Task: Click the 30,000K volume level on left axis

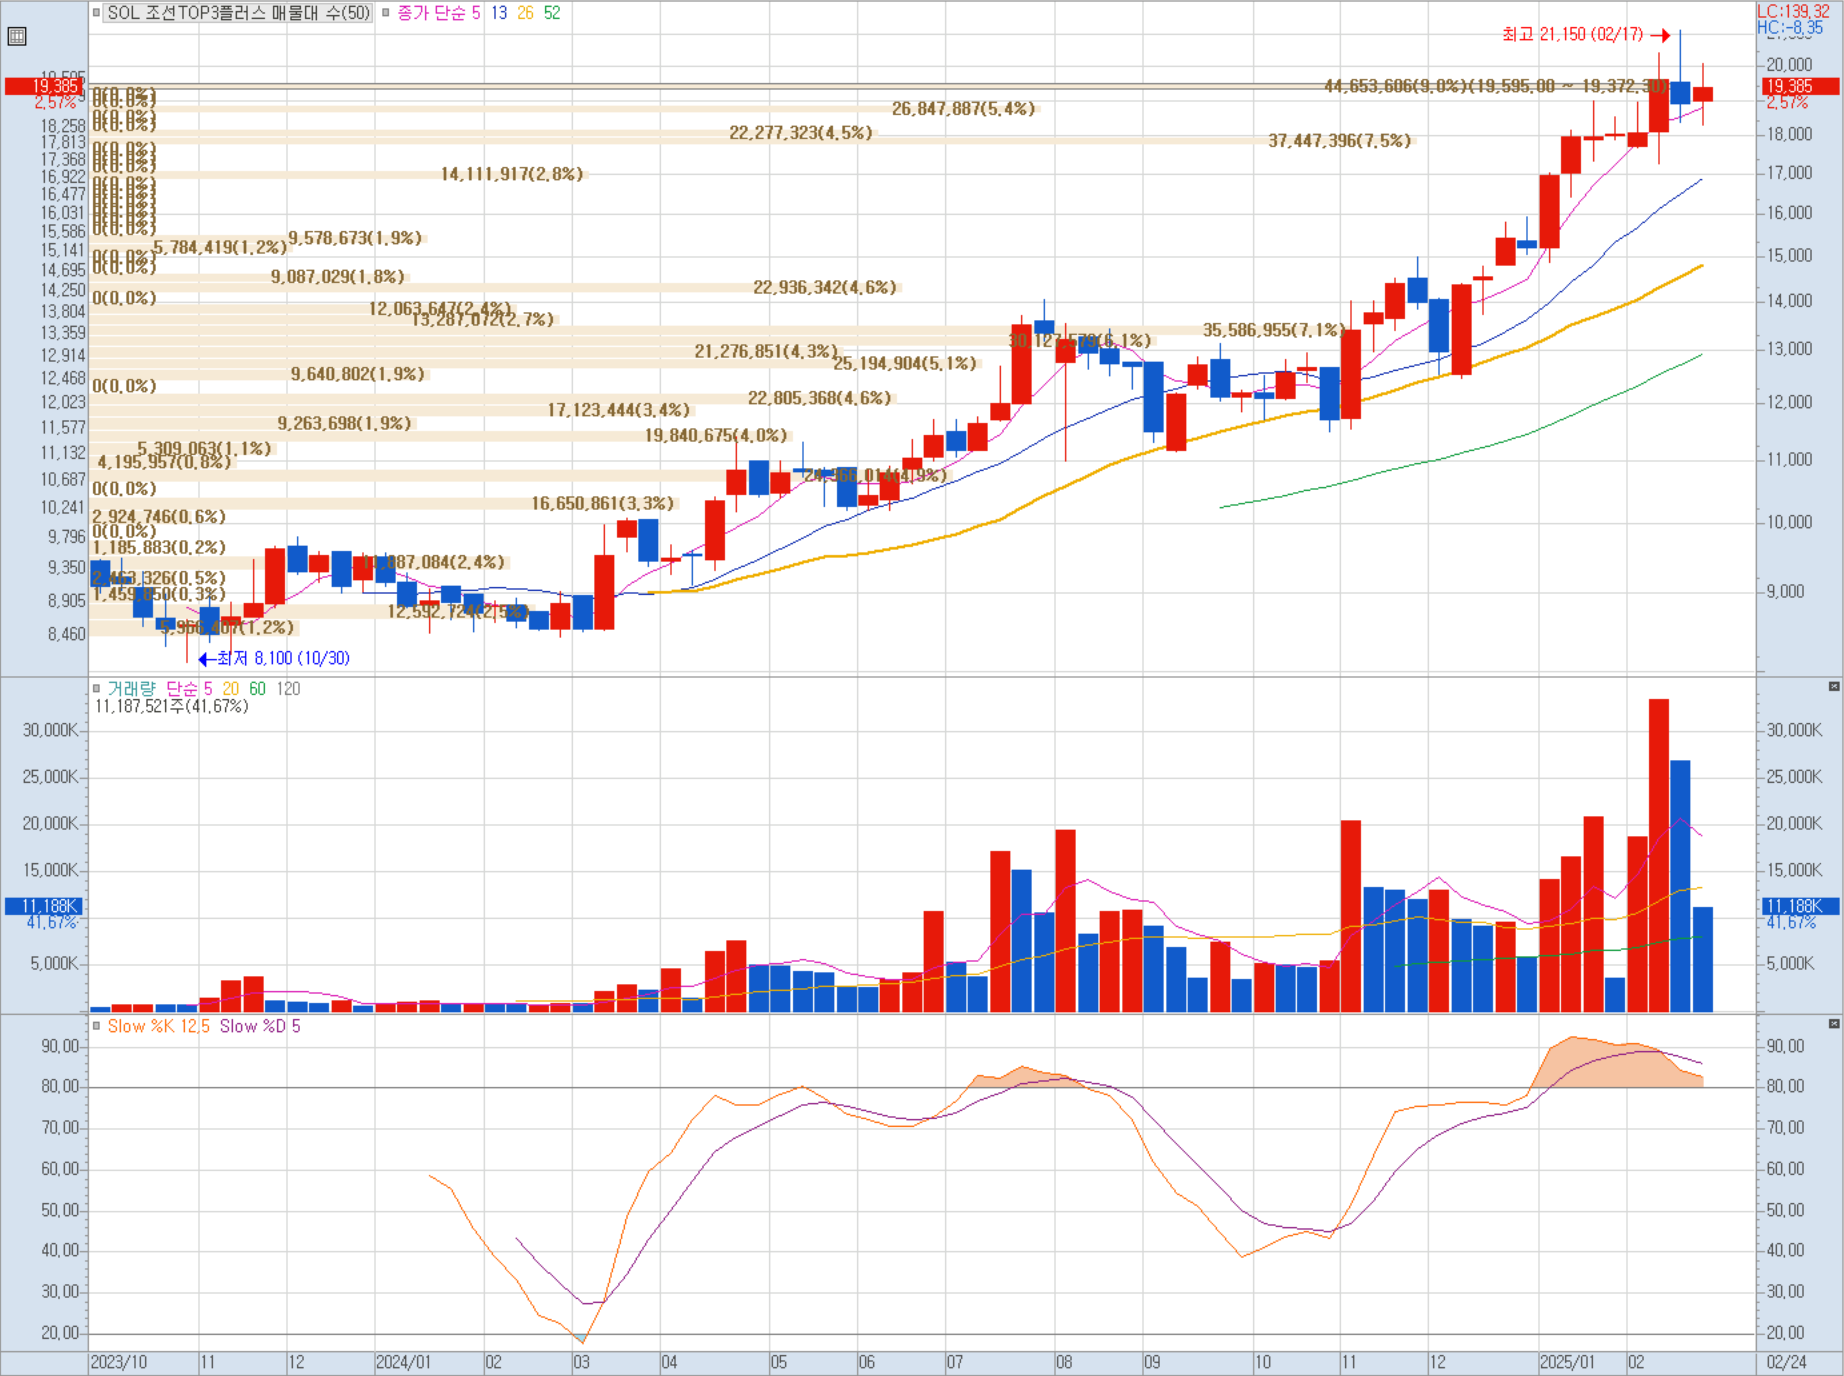Action: pos(50,730)
